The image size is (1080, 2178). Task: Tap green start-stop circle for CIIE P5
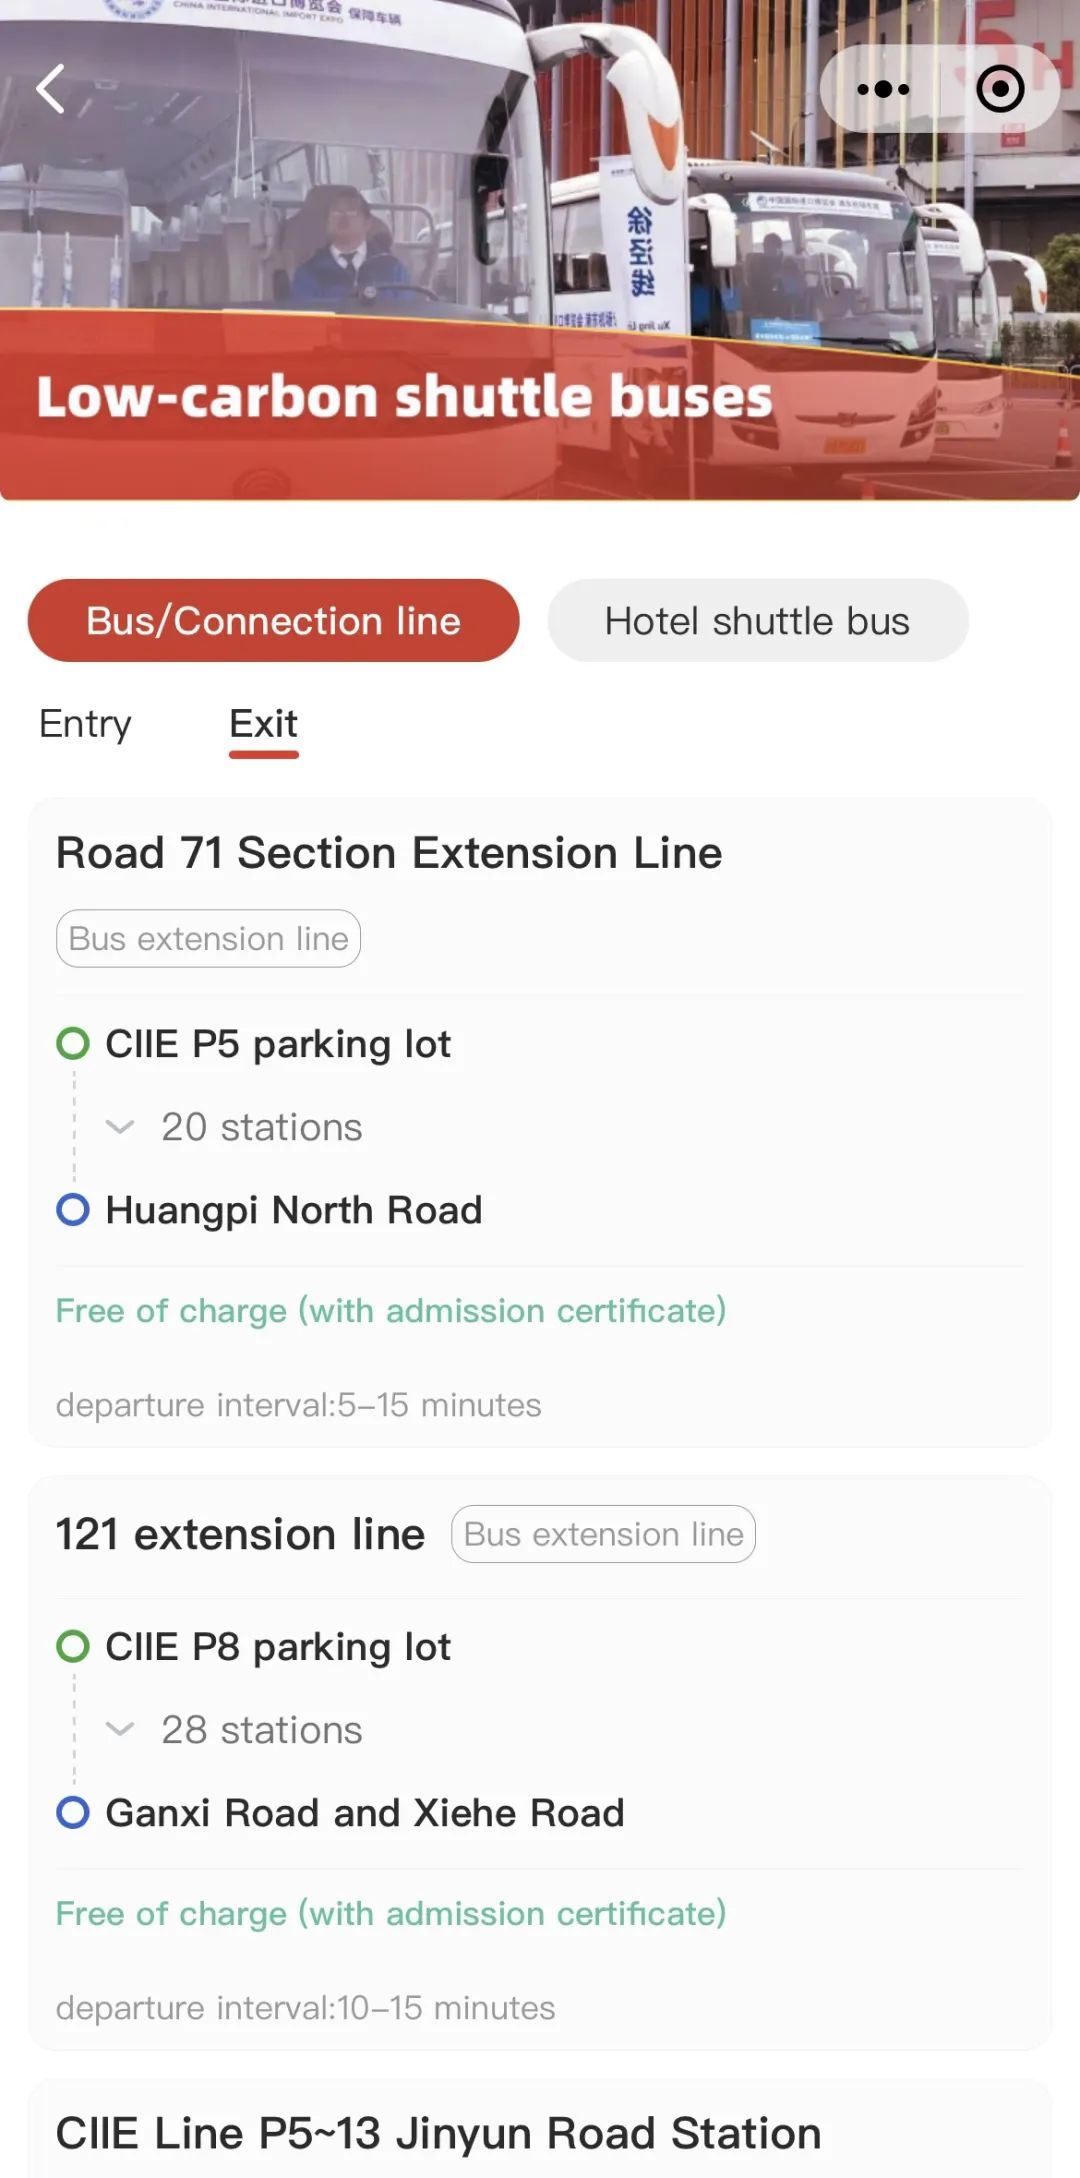click(73, 1043)
